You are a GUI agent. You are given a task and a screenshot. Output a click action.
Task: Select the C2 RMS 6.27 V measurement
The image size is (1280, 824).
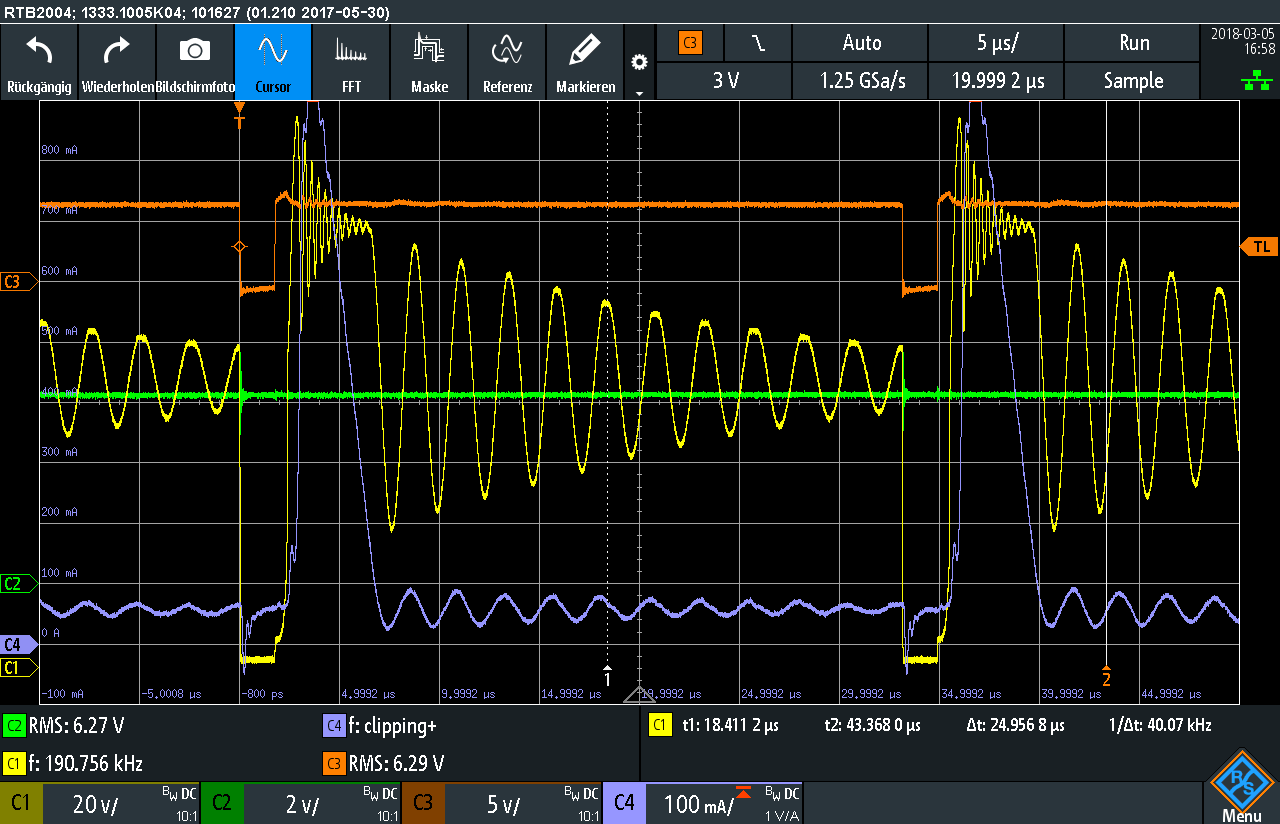pyautogui.click(x=65, y=726)
